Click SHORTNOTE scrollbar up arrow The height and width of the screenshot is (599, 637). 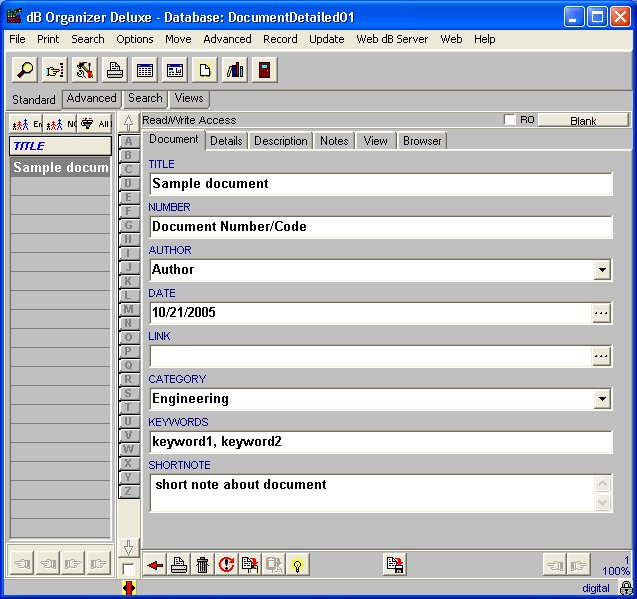602,484
